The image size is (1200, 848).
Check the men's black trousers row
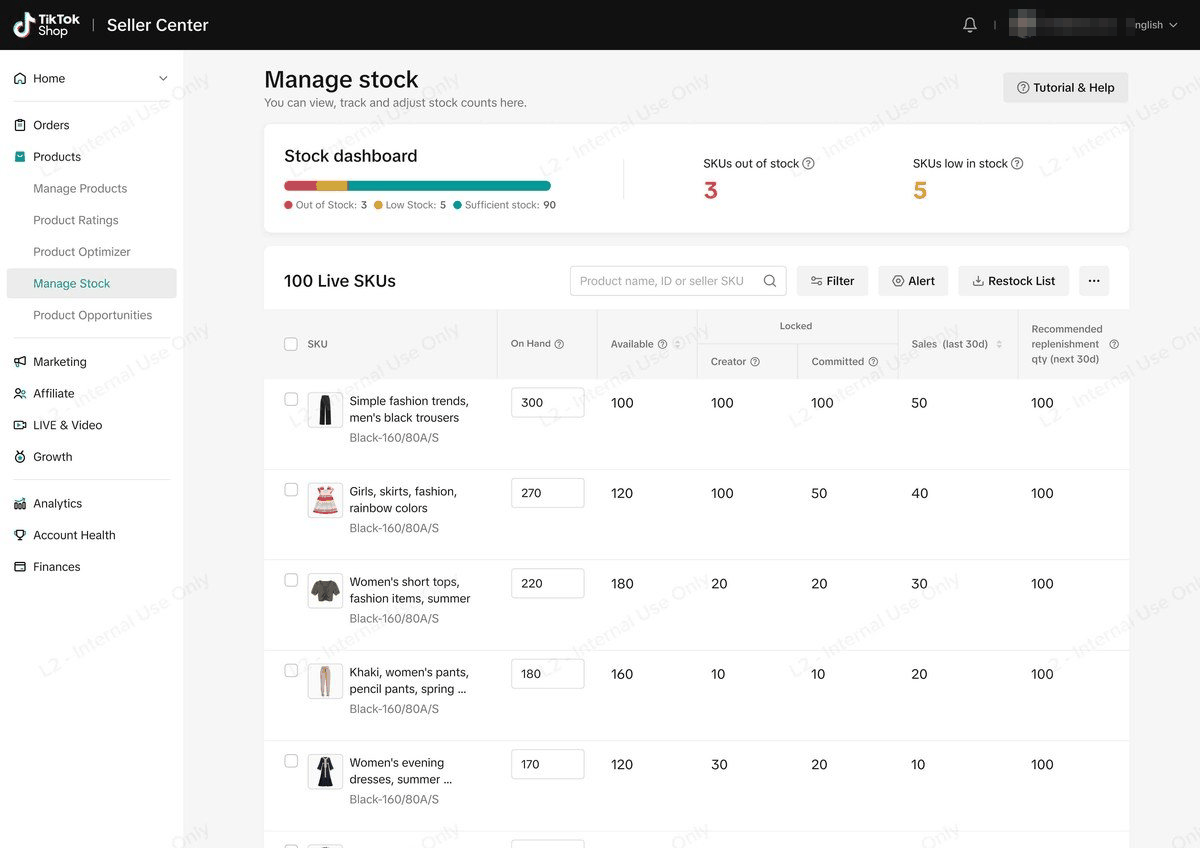[x=291, y=399]
